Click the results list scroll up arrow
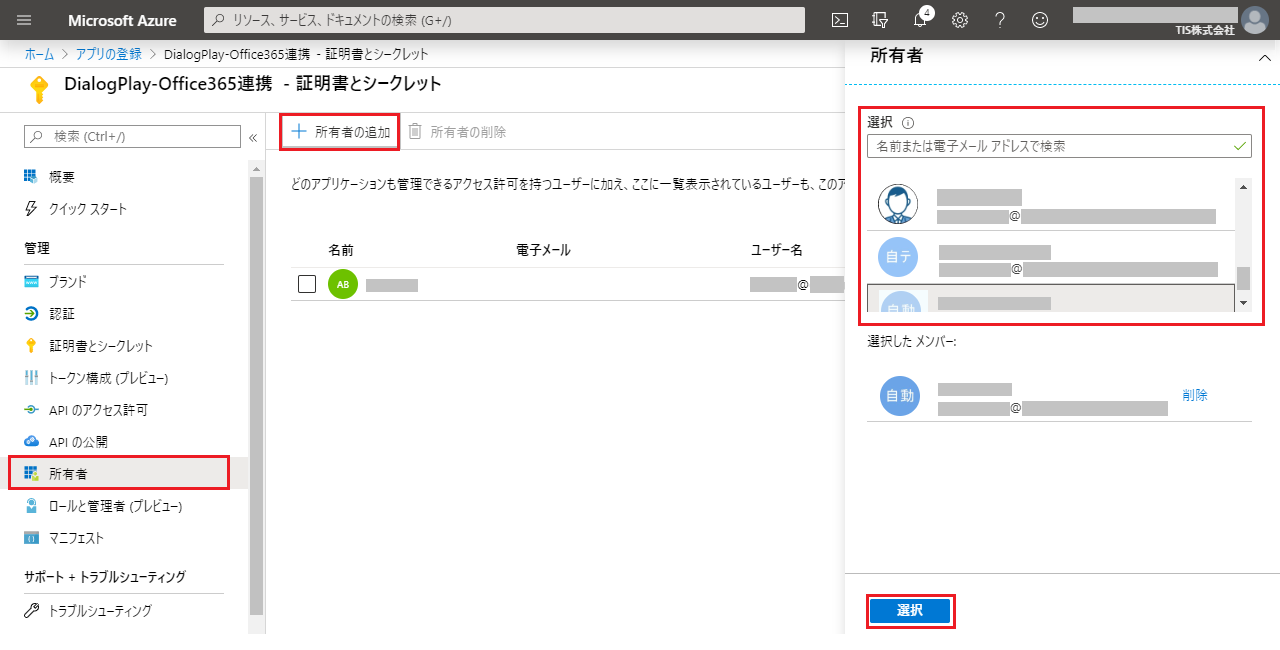 [1244, 186]
